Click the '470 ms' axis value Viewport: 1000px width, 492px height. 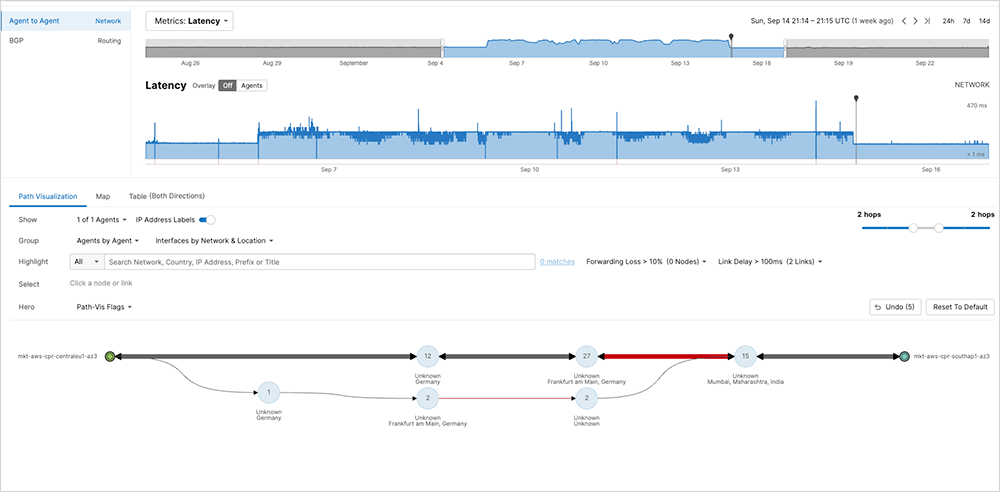coord(976,106)
